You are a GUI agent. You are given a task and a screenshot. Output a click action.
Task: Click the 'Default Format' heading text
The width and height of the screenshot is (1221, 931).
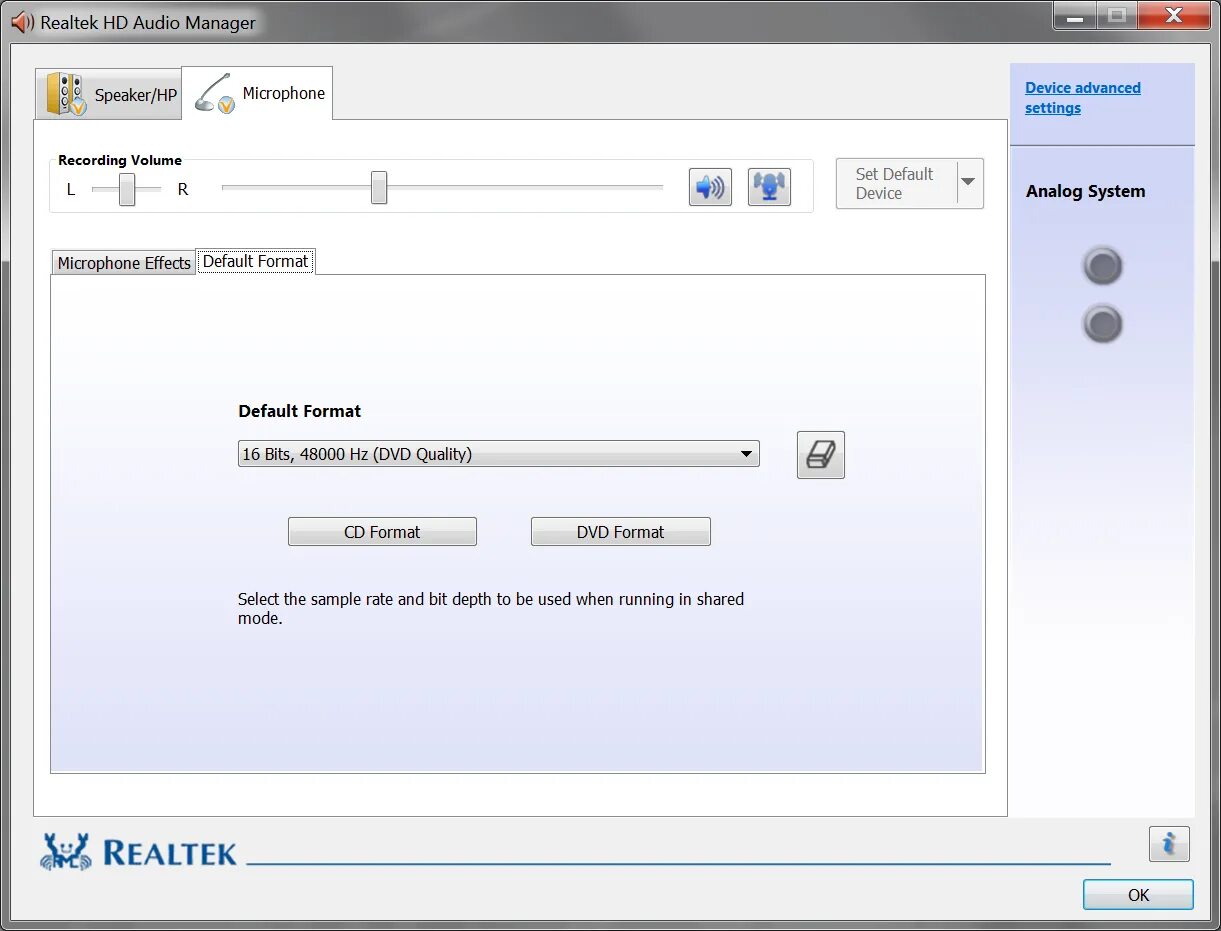pos(299,411)
